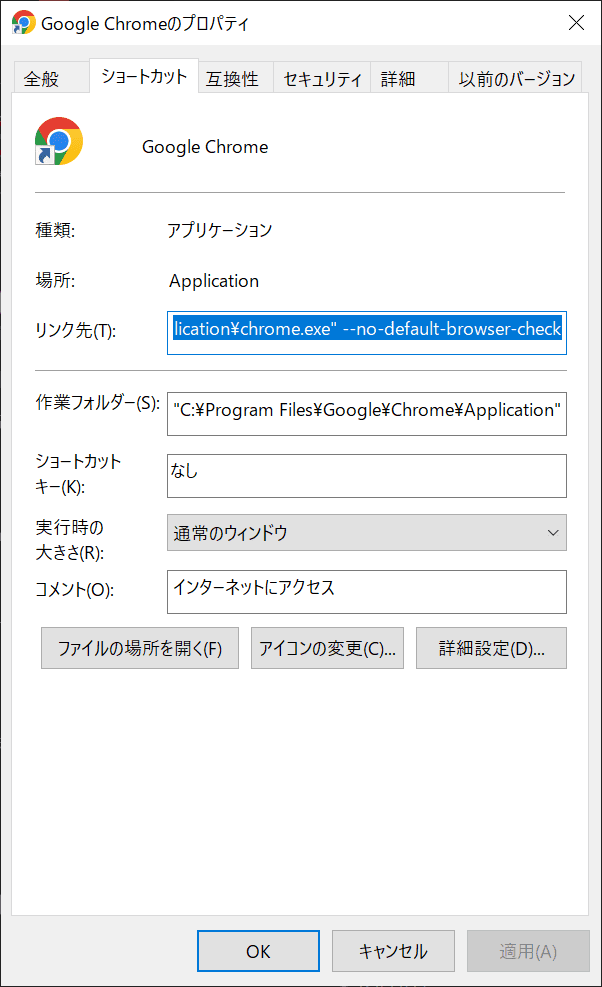
Task: Click the 種類: label
Action: click(x=55, y=230)
